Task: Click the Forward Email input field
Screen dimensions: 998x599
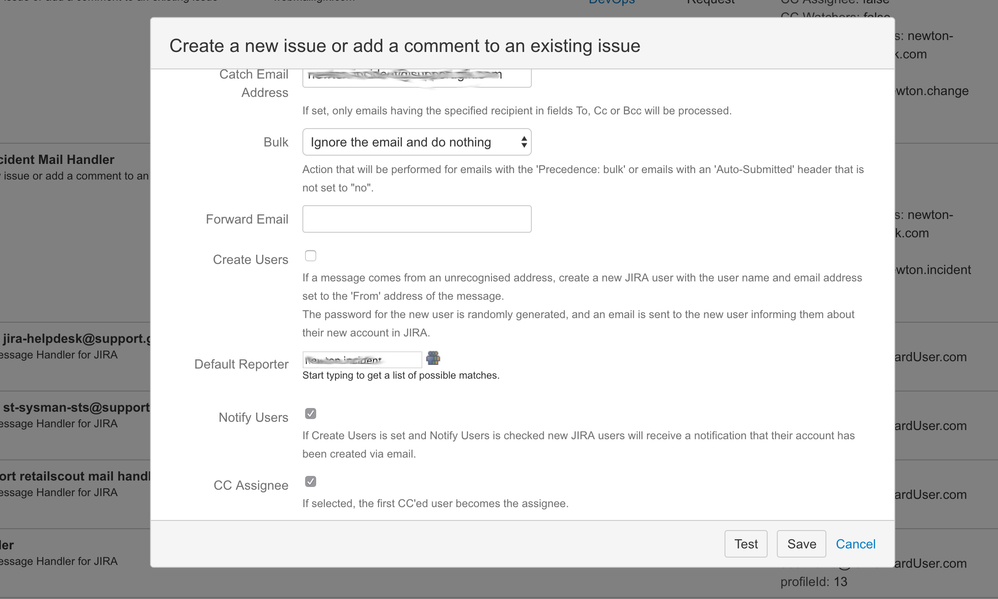Action: coord(417,219)
